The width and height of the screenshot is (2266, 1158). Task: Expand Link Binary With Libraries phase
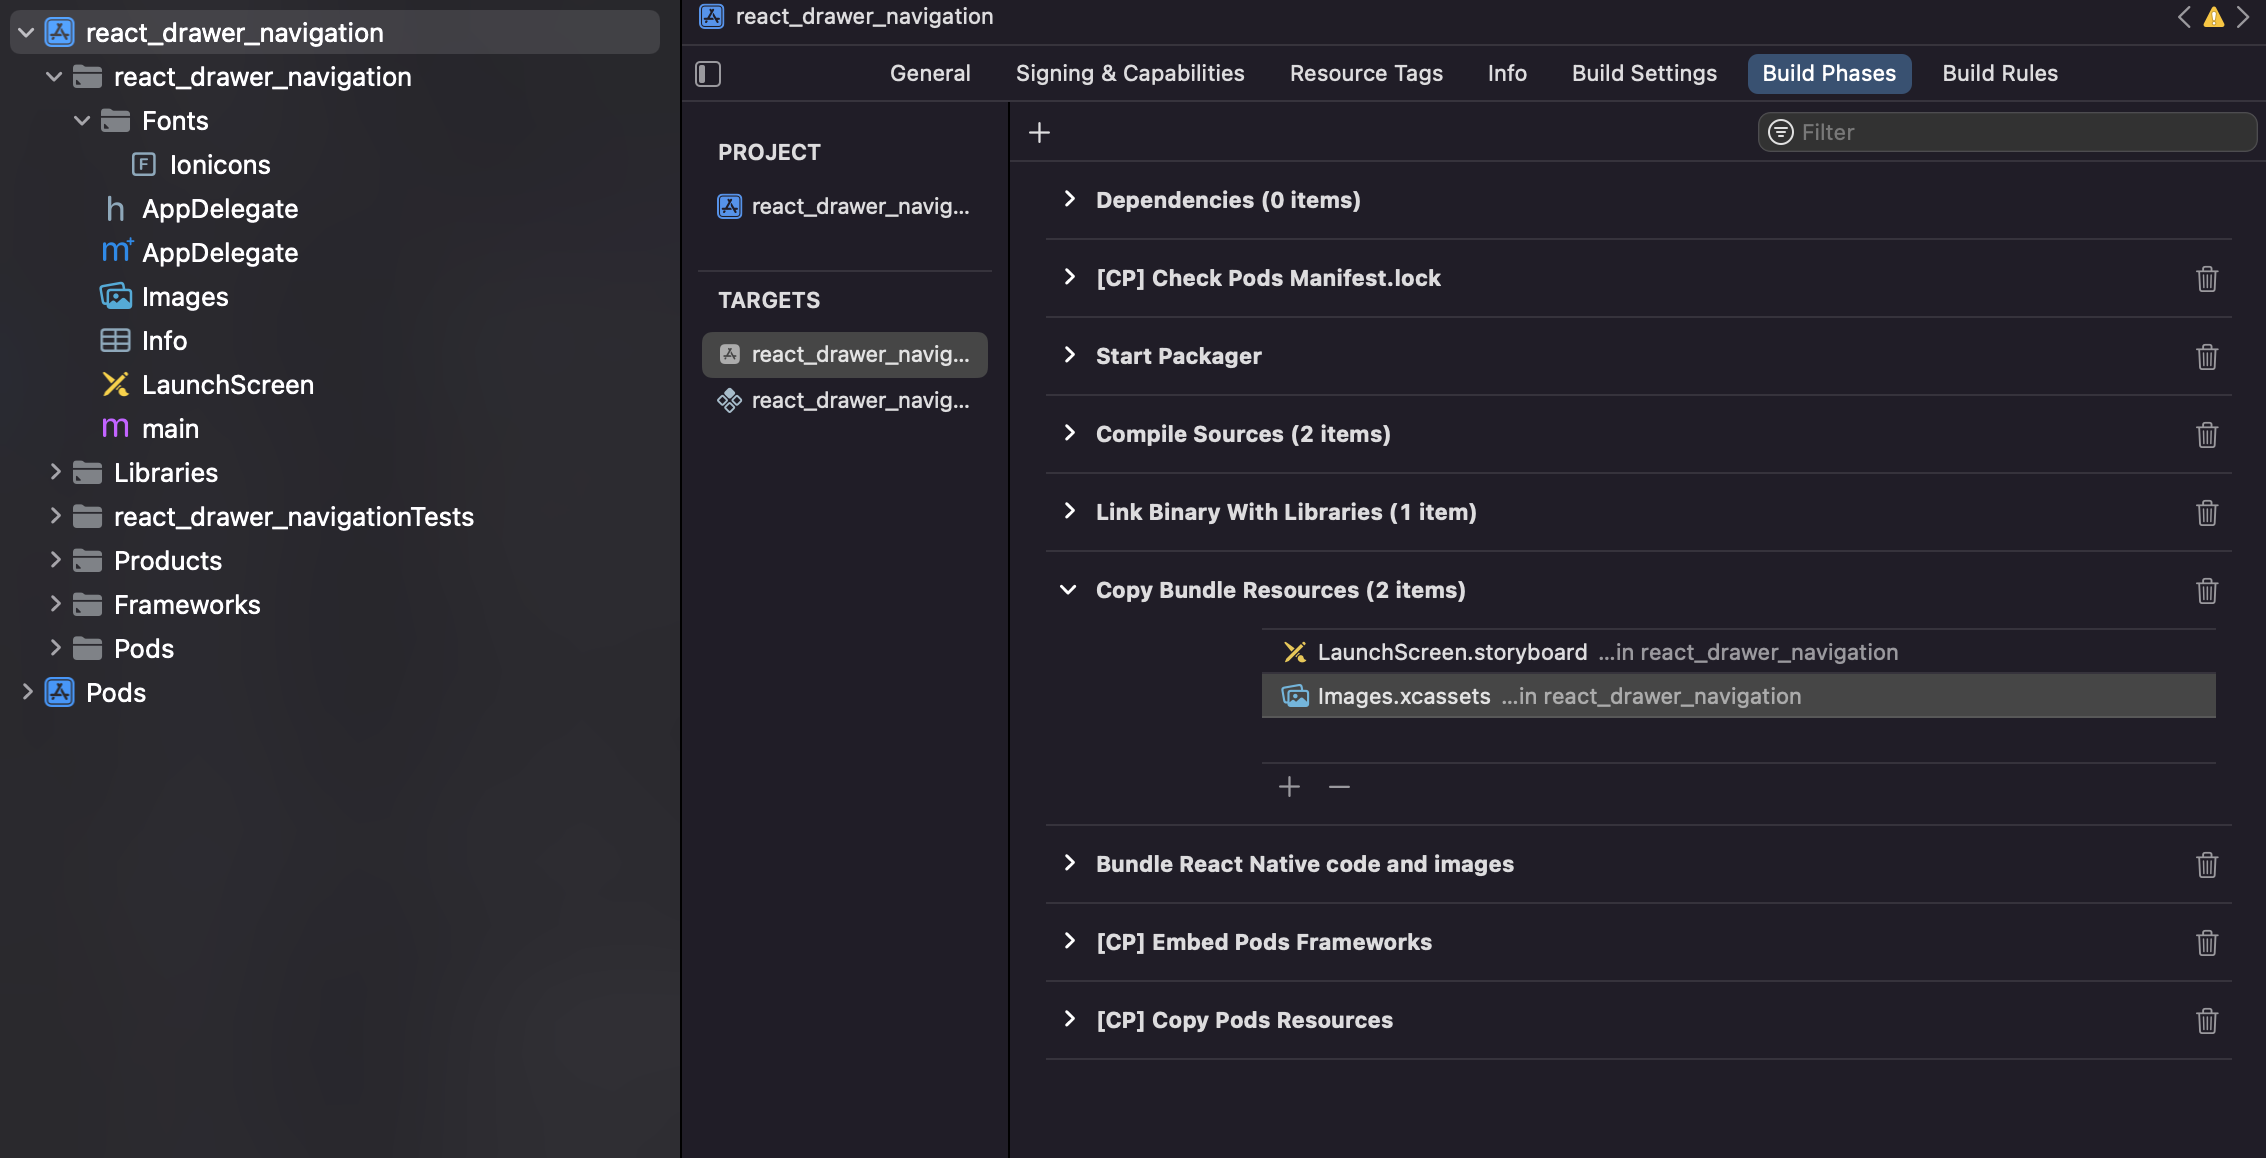coord(1069,512)
